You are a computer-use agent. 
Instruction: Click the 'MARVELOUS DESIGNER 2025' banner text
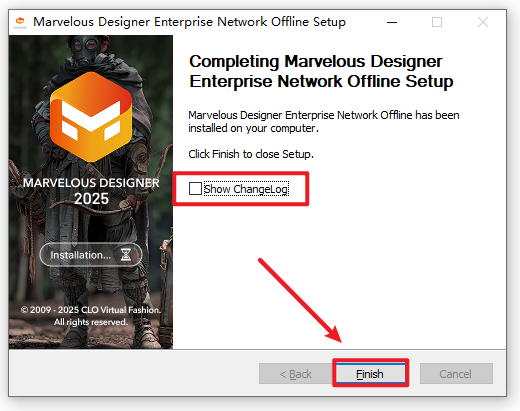[x=91, y=191]
